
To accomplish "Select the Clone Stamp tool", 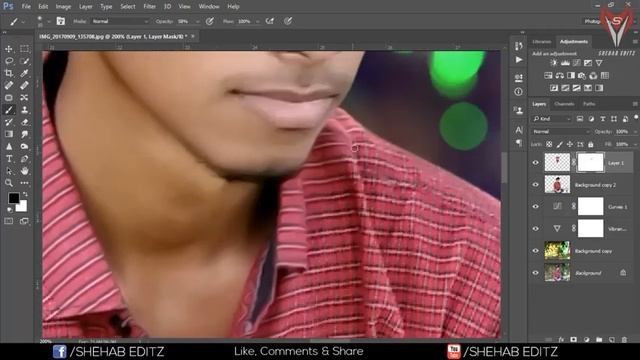I will pos(24,110).
